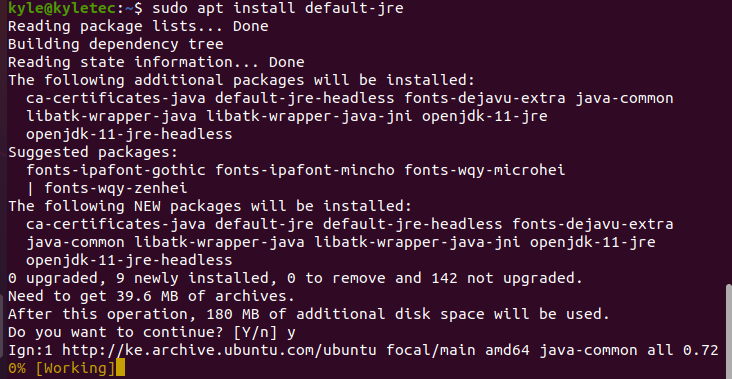Click the 'Suggested packages:' heading
The height and width of the screenshot is (379, 732).
tap(93, 152)
